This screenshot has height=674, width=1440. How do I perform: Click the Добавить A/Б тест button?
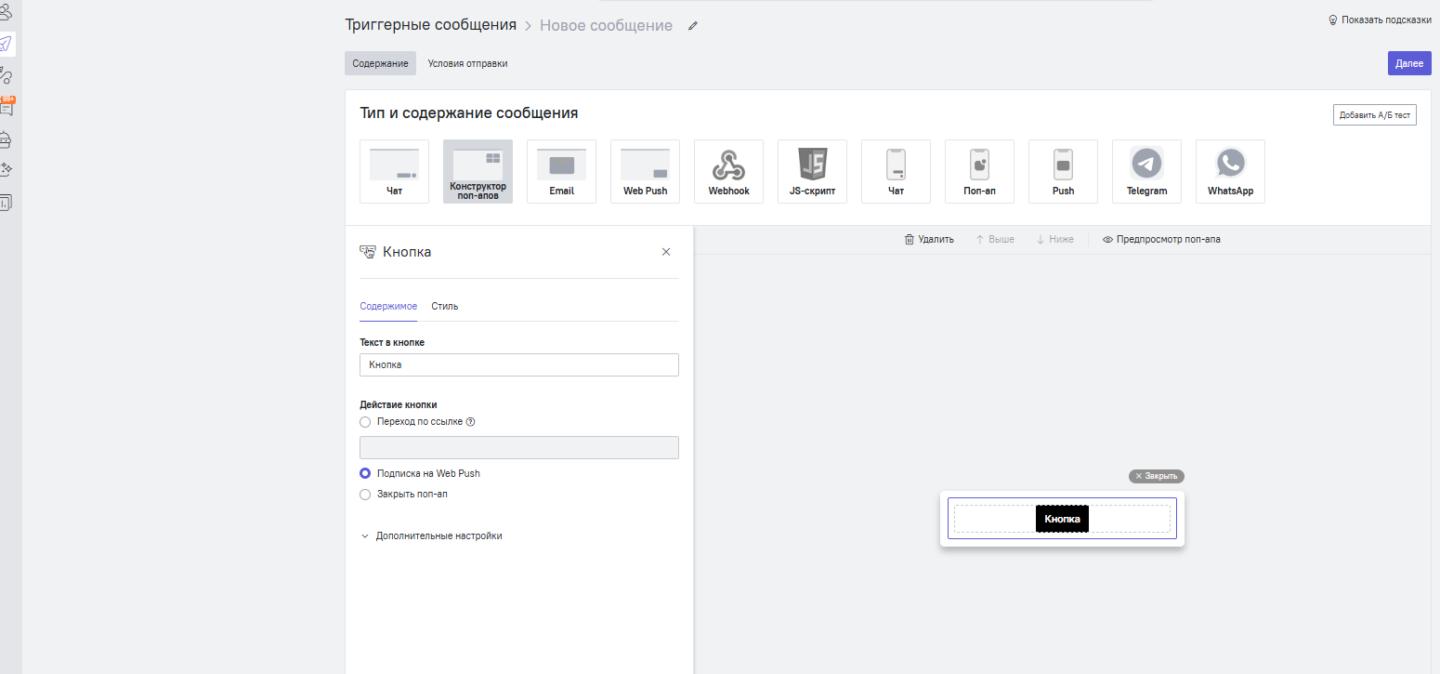pos(1375,115)
